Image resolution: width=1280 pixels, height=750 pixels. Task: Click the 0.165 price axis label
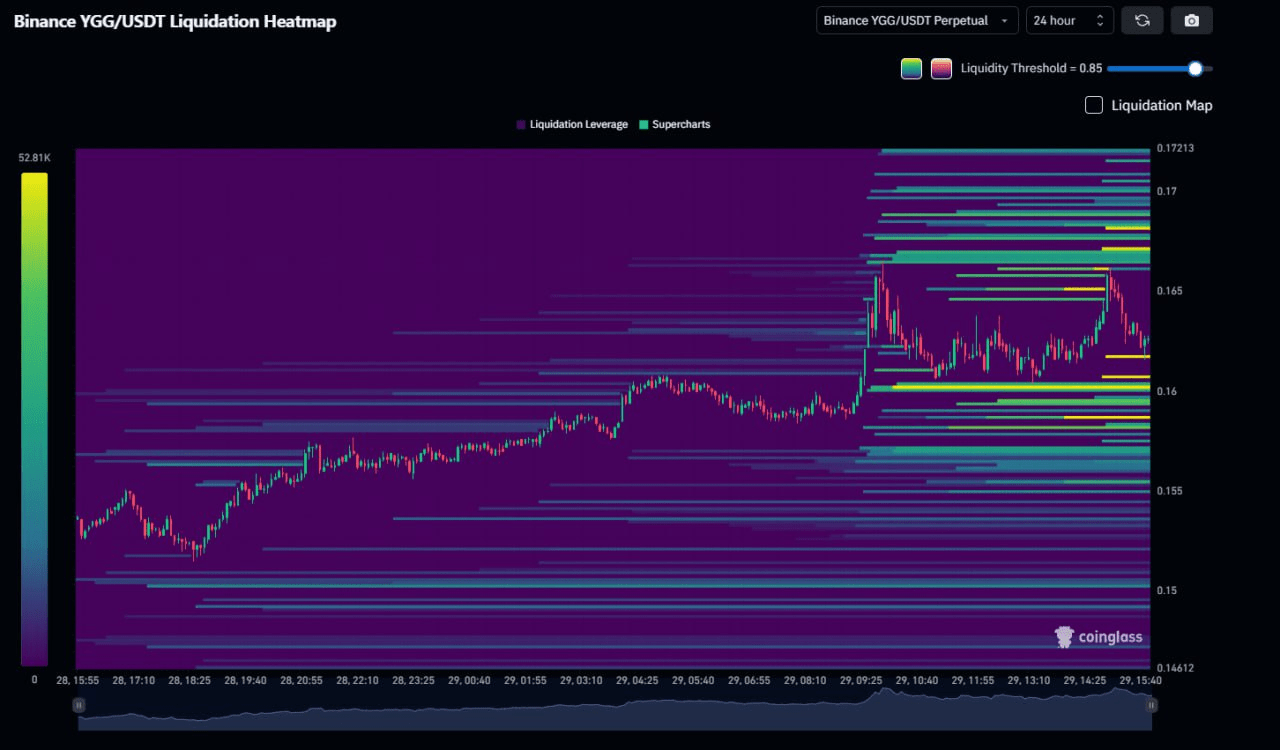tap(1169, 291)
